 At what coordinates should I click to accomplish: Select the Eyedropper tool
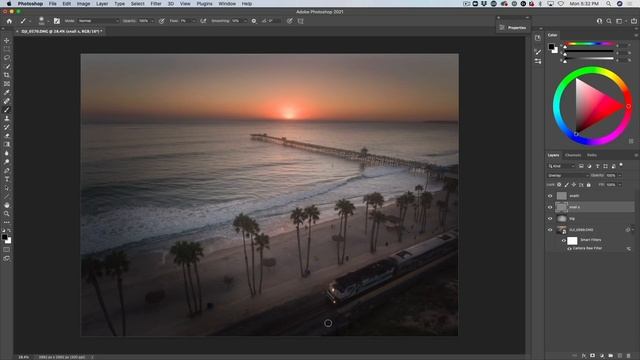tap(7, 92)
